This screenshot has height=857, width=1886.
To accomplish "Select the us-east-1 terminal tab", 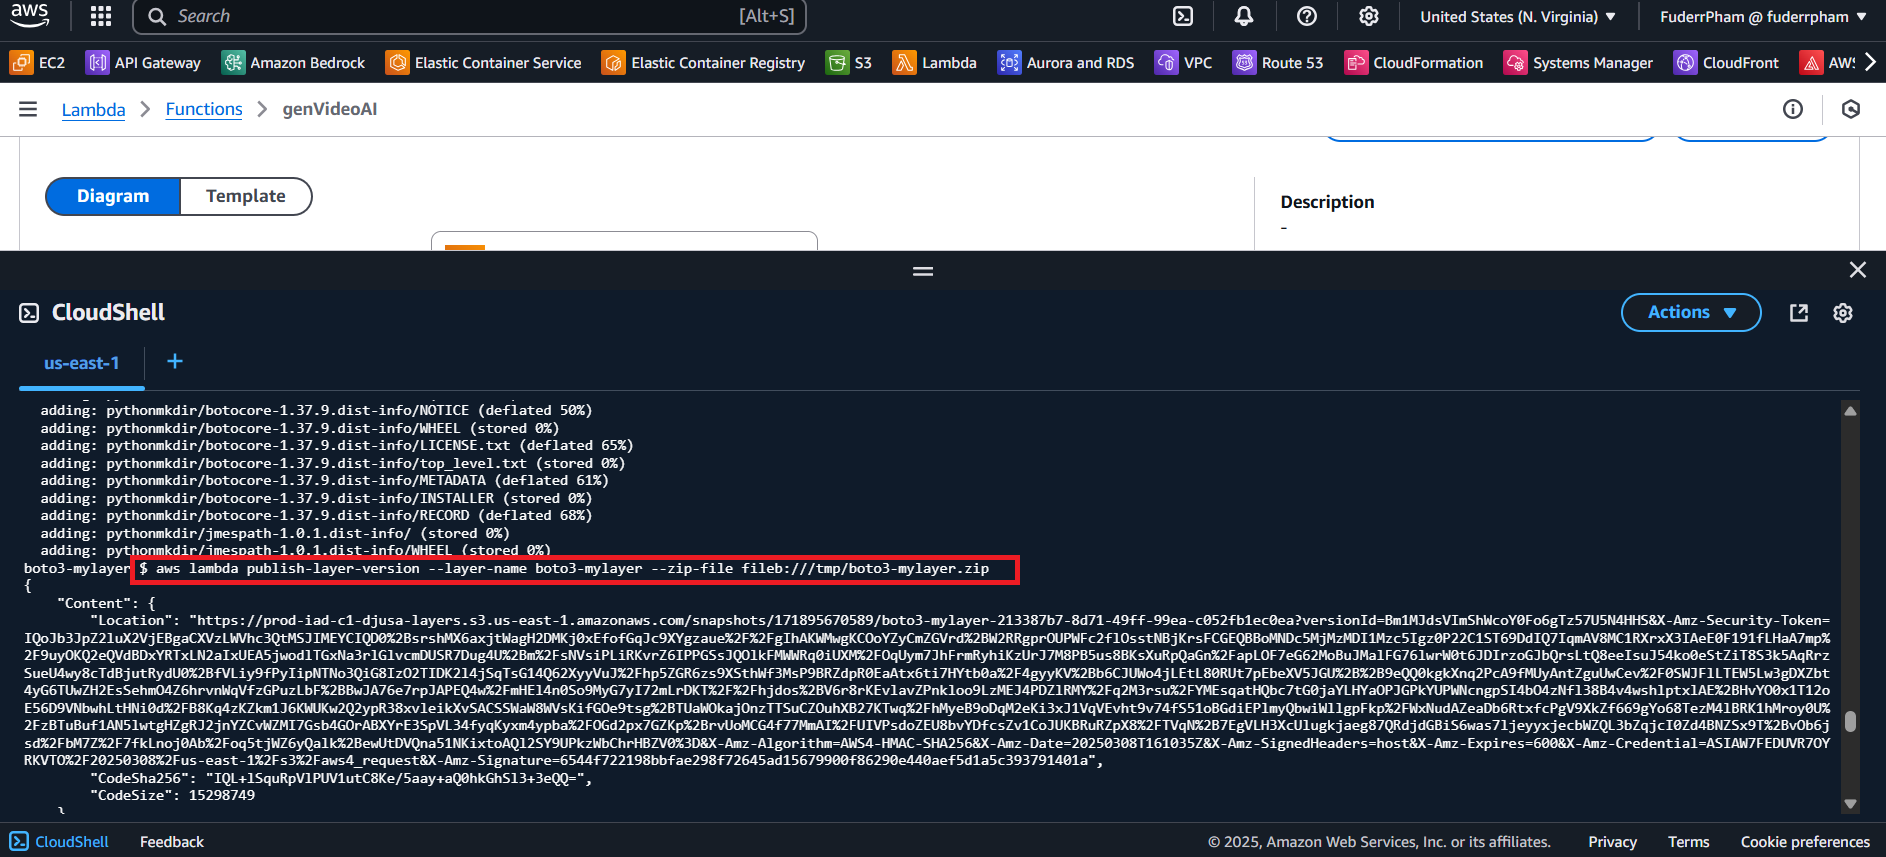I will (81, 363).
